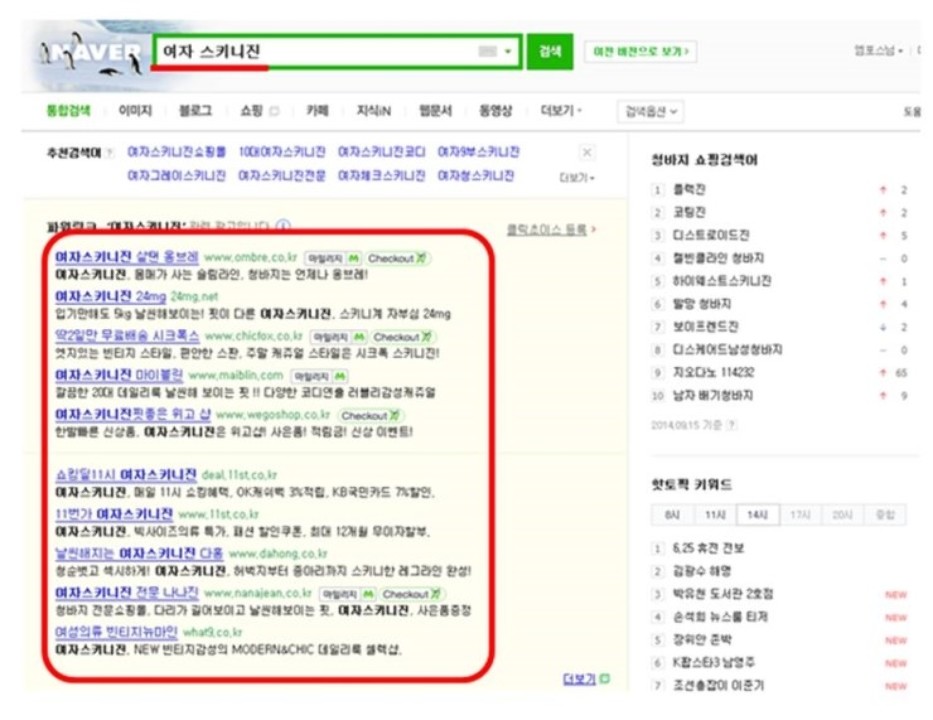This screenshot has width=933, height=720.
Task: Click the Checkout badge on the wegoshop.co.kr ad
Action: tap(370, 415)
